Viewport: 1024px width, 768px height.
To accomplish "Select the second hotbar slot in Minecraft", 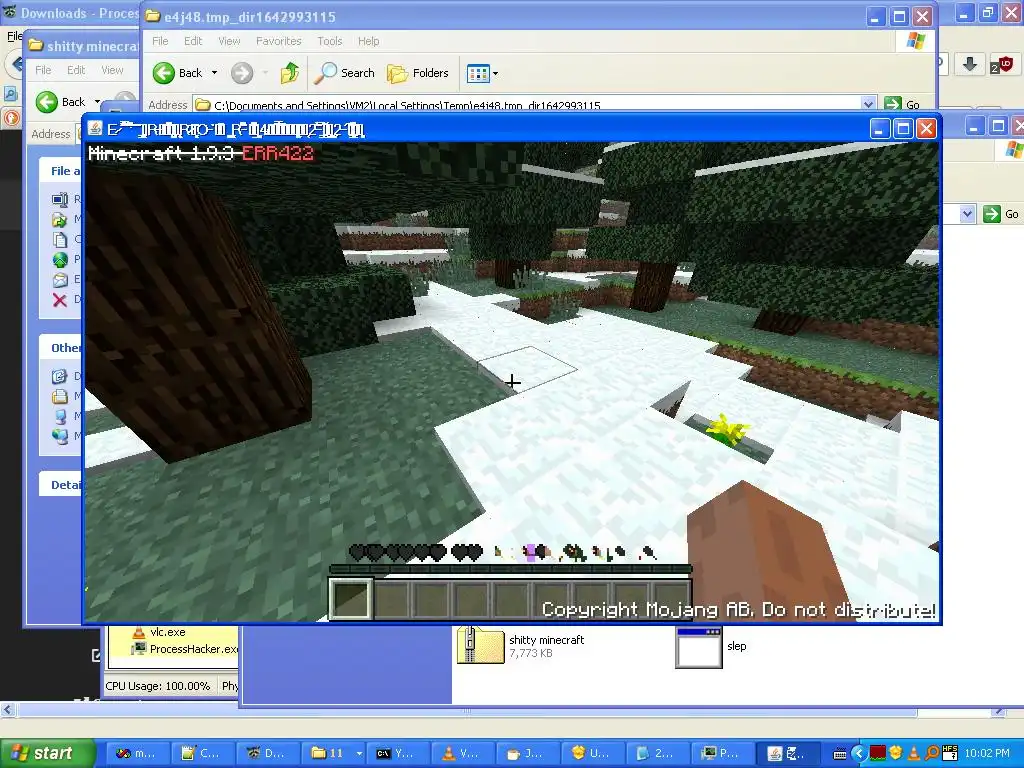I will [x=392, y=598].
